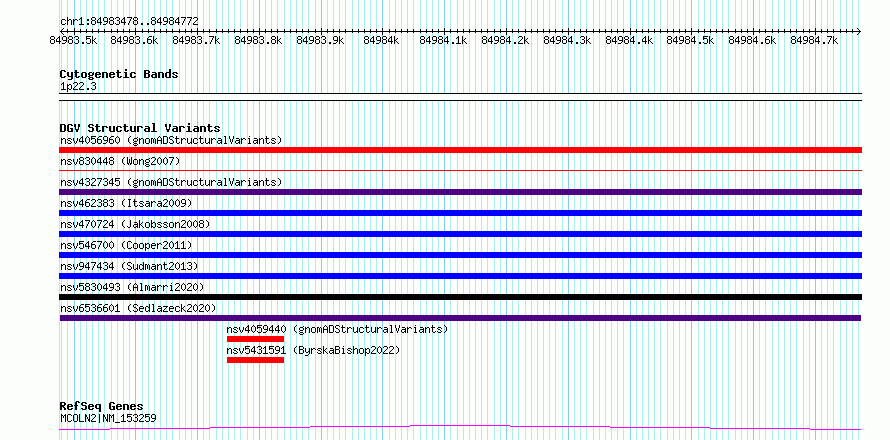Select nsv4056960 (gnomADStructuralVariants) label
This screenshot has height=440, width=890.
171,140
